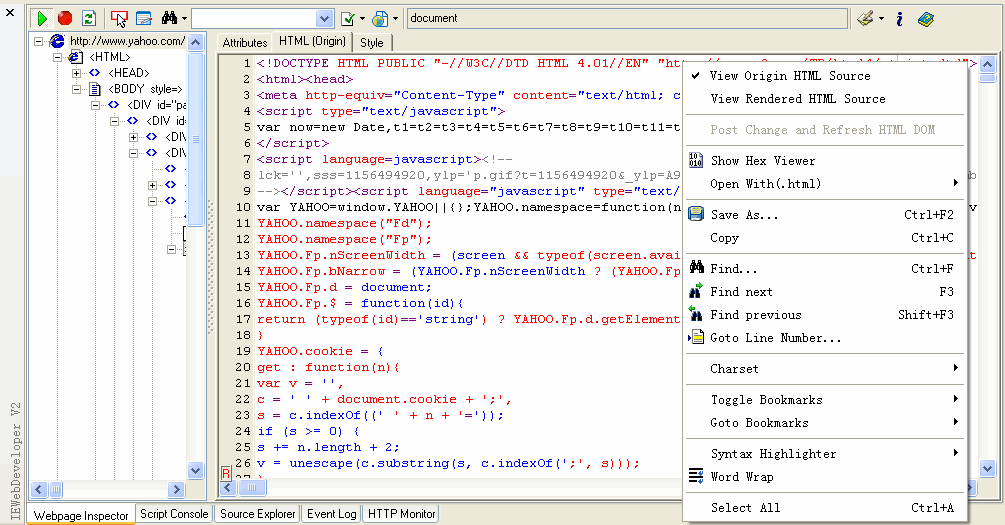
Task: Activate the element picker cursor tool
Action: coord(120,18)
